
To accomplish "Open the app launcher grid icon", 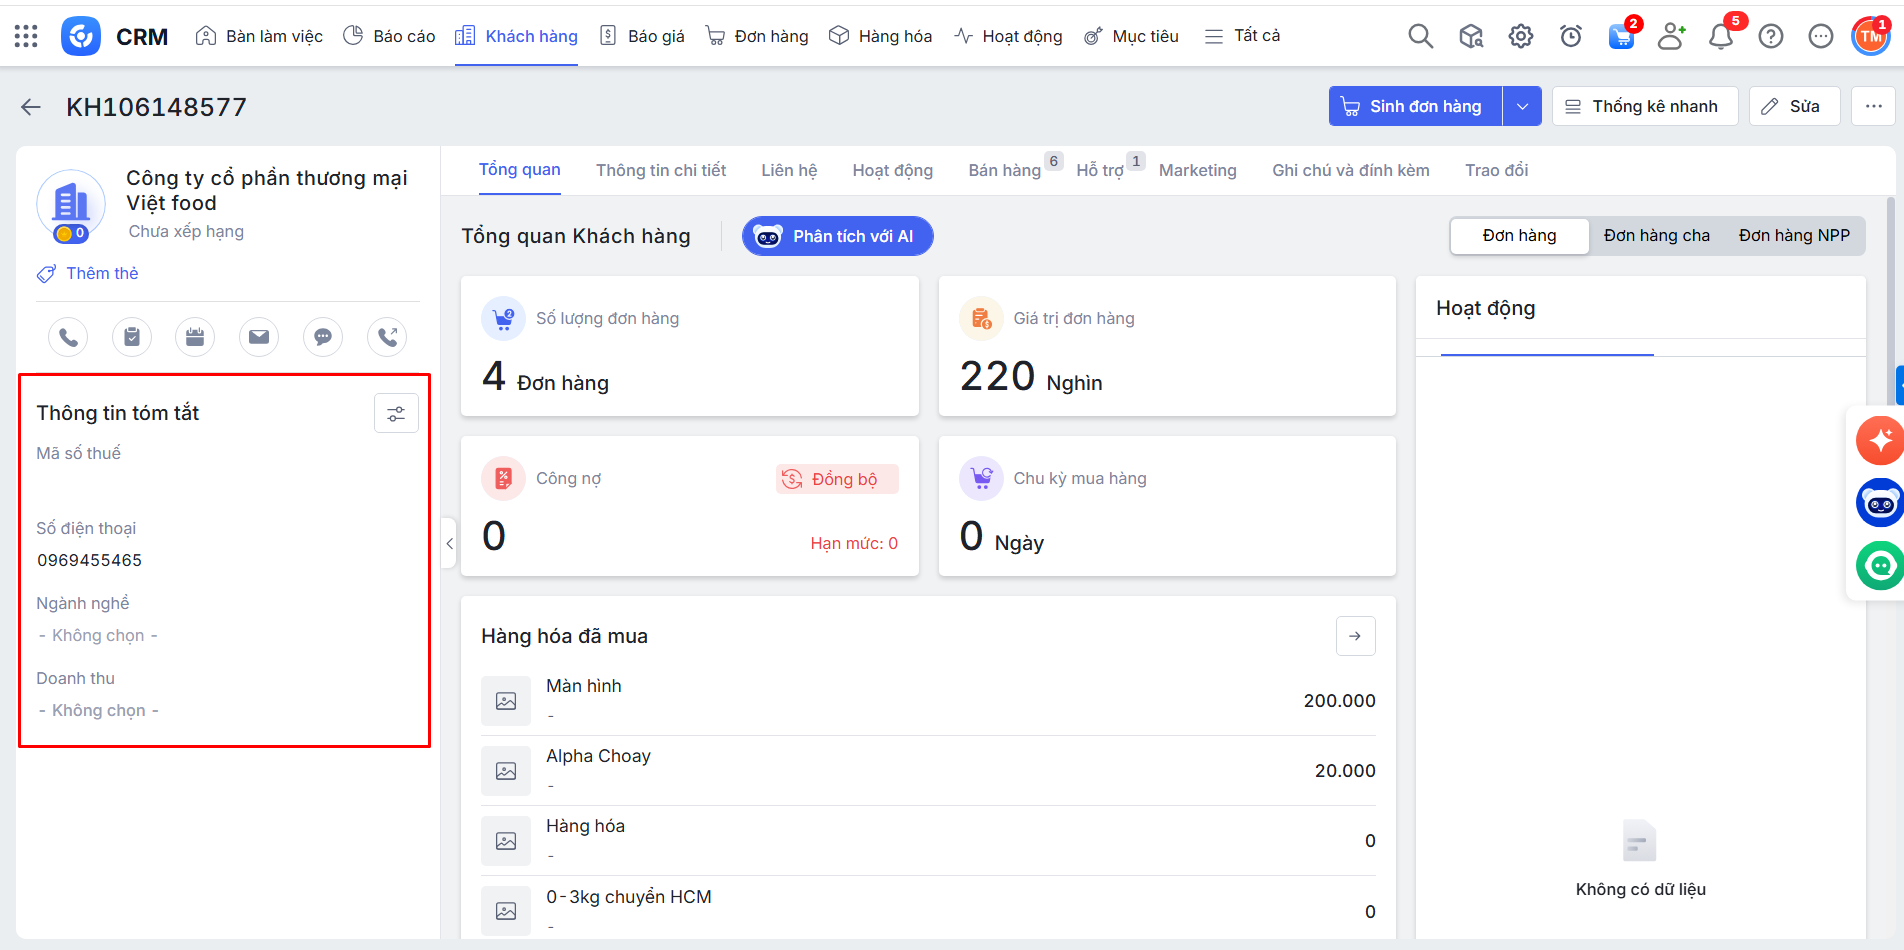I will (x=26, y=37).
